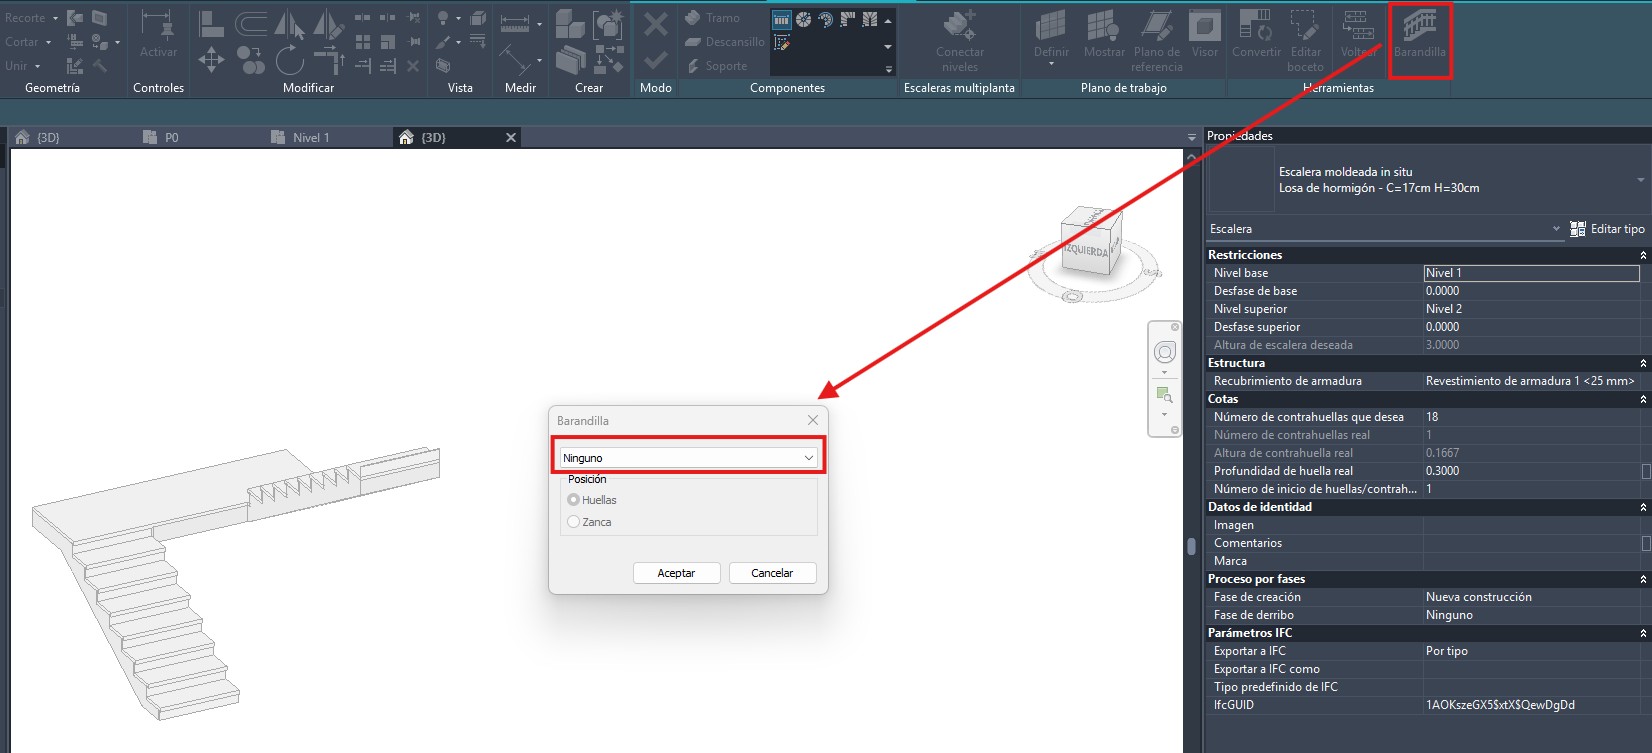Screen dimensions: 1652x753
Task: Collapse the Restricciones properties section
Action: (1642, 255)
